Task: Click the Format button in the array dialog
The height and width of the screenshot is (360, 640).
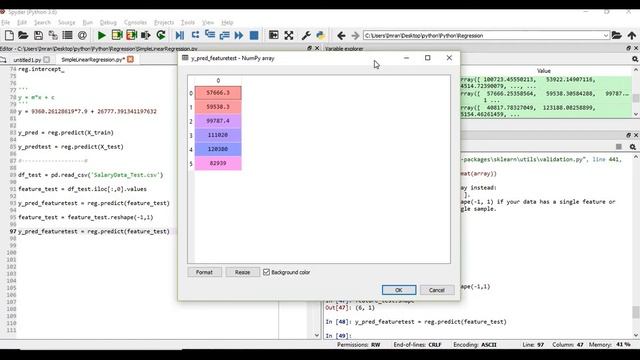Action: 204,272
